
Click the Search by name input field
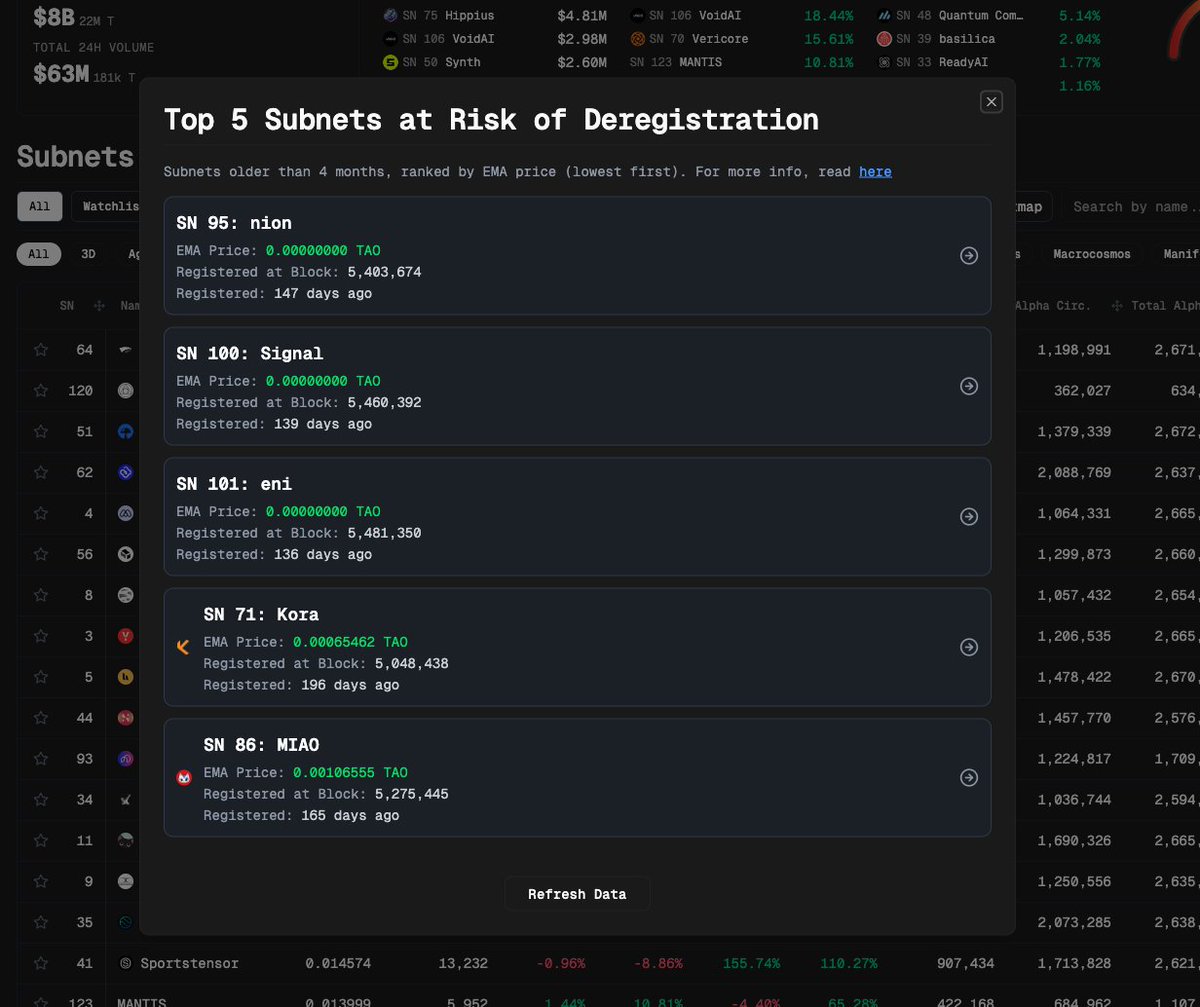[x=1135, y=206]
